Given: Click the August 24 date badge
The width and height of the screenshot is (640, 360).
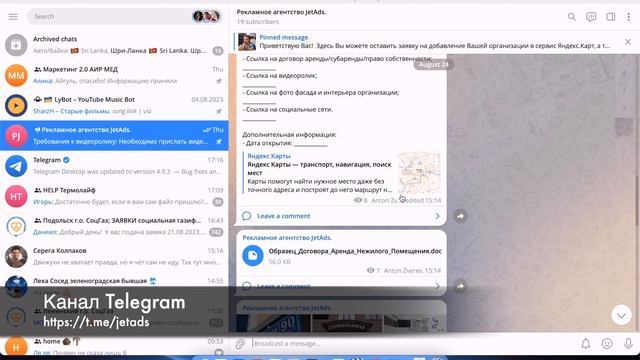Looking at the screenshot, I should click(433, 64).
